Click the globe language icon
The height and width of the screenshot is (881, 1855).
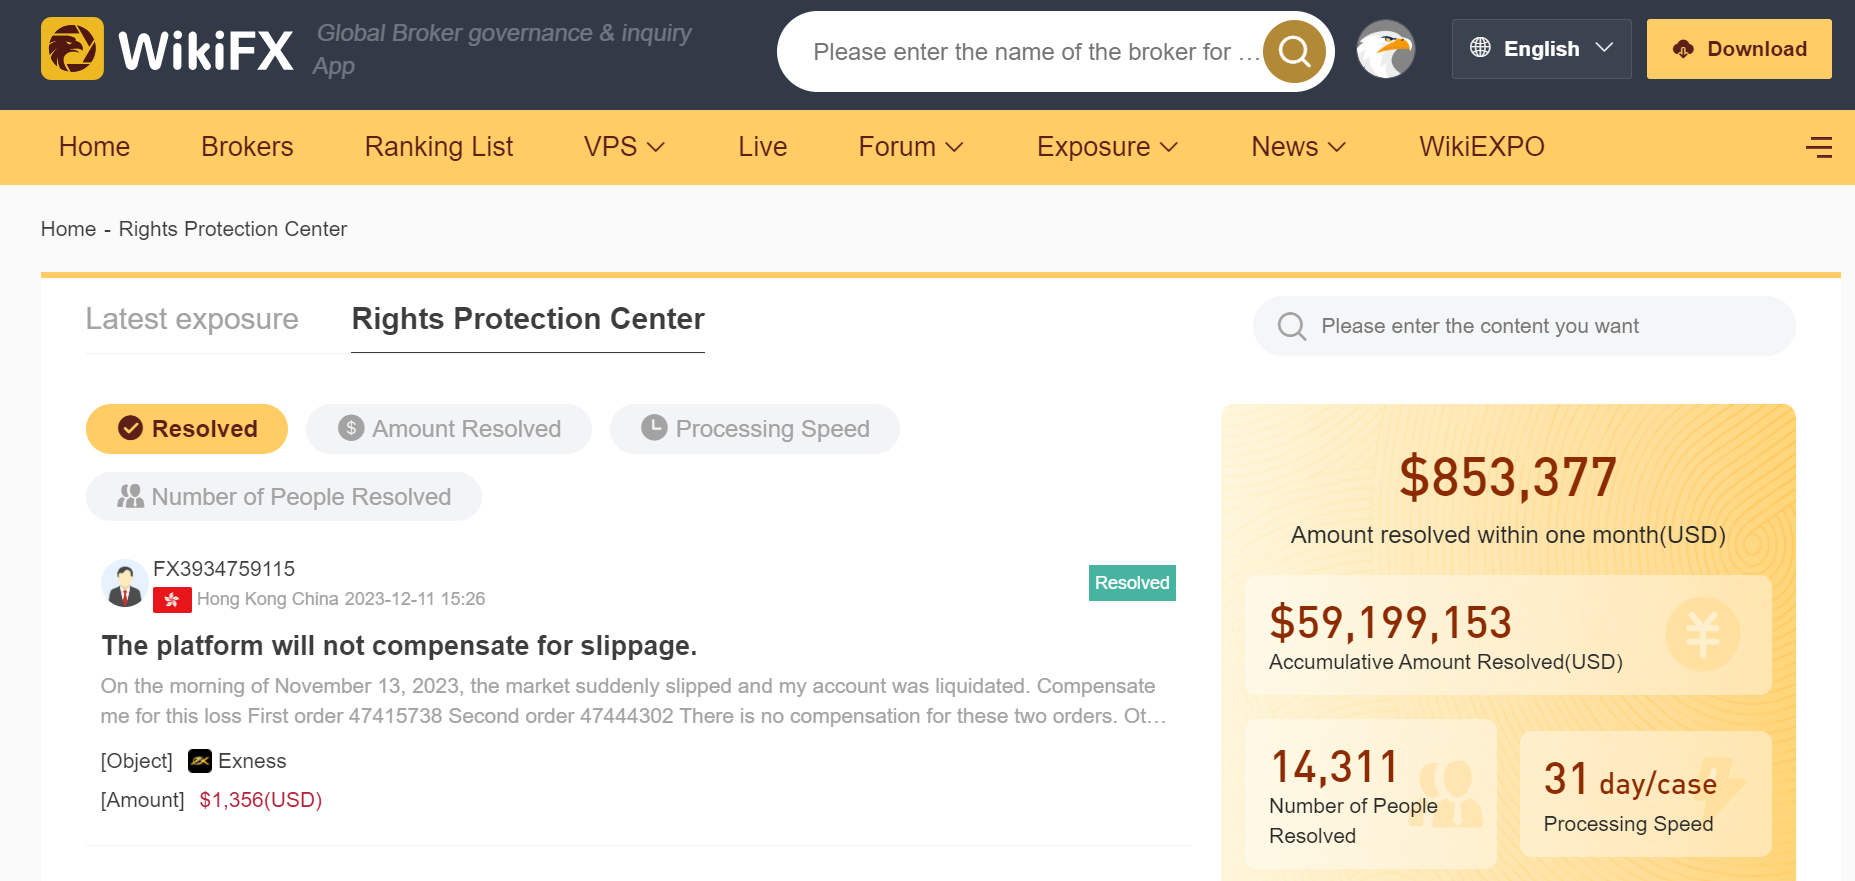1480,48
